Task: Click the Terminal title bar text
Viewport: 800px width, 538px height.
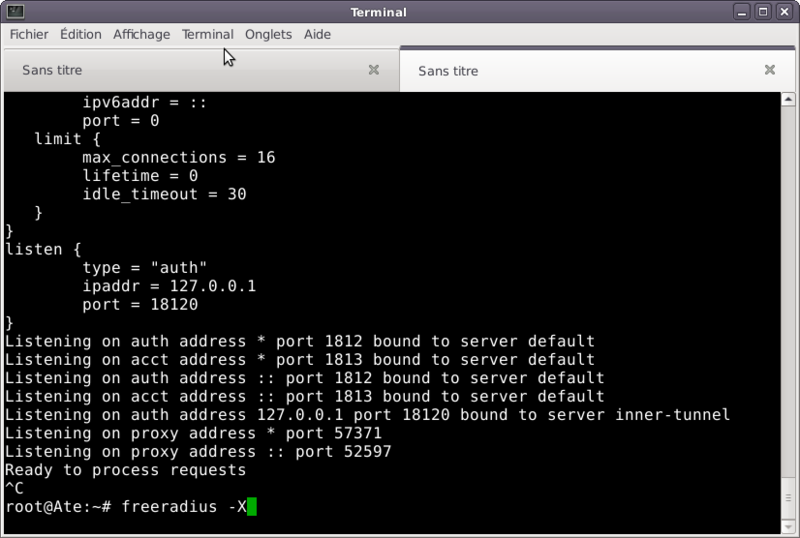Action: [x=379, y=12]
